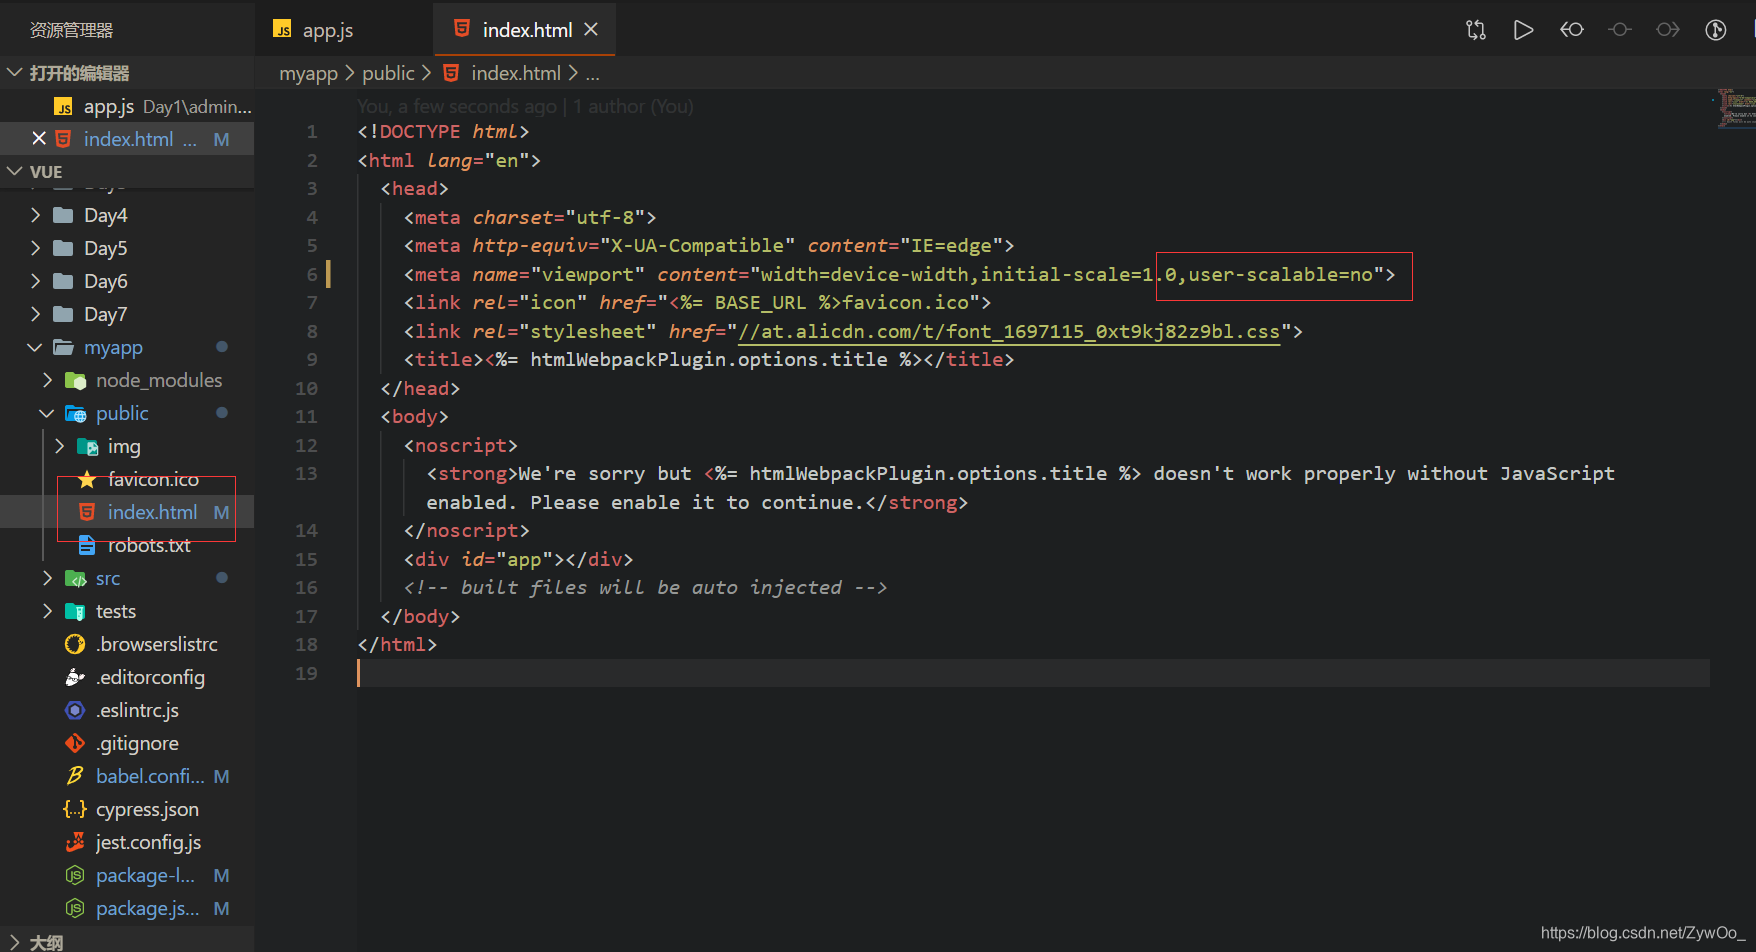Click the Run play icon in toolbar
Viewport: 1756px width, 952px height.
(x=1523, y=30)
